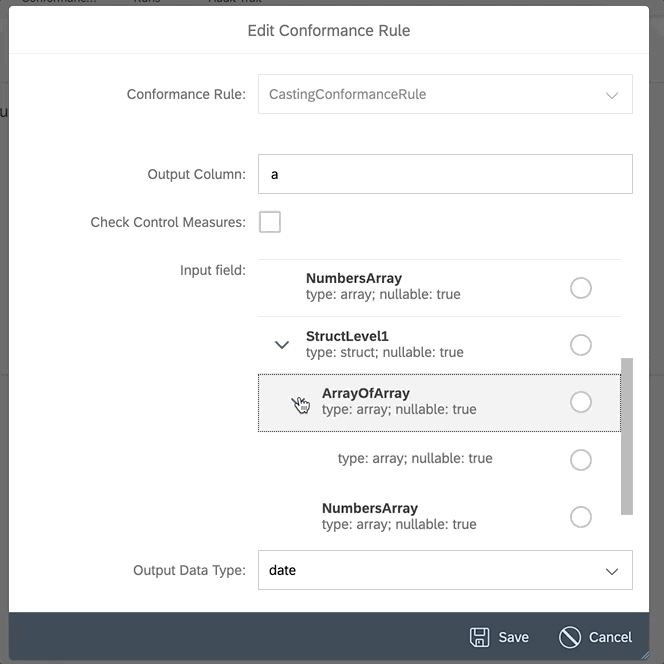The image size is (664, 664).
Task: Collapse the StructLevel1 tree node
Action: click(282, 345)
